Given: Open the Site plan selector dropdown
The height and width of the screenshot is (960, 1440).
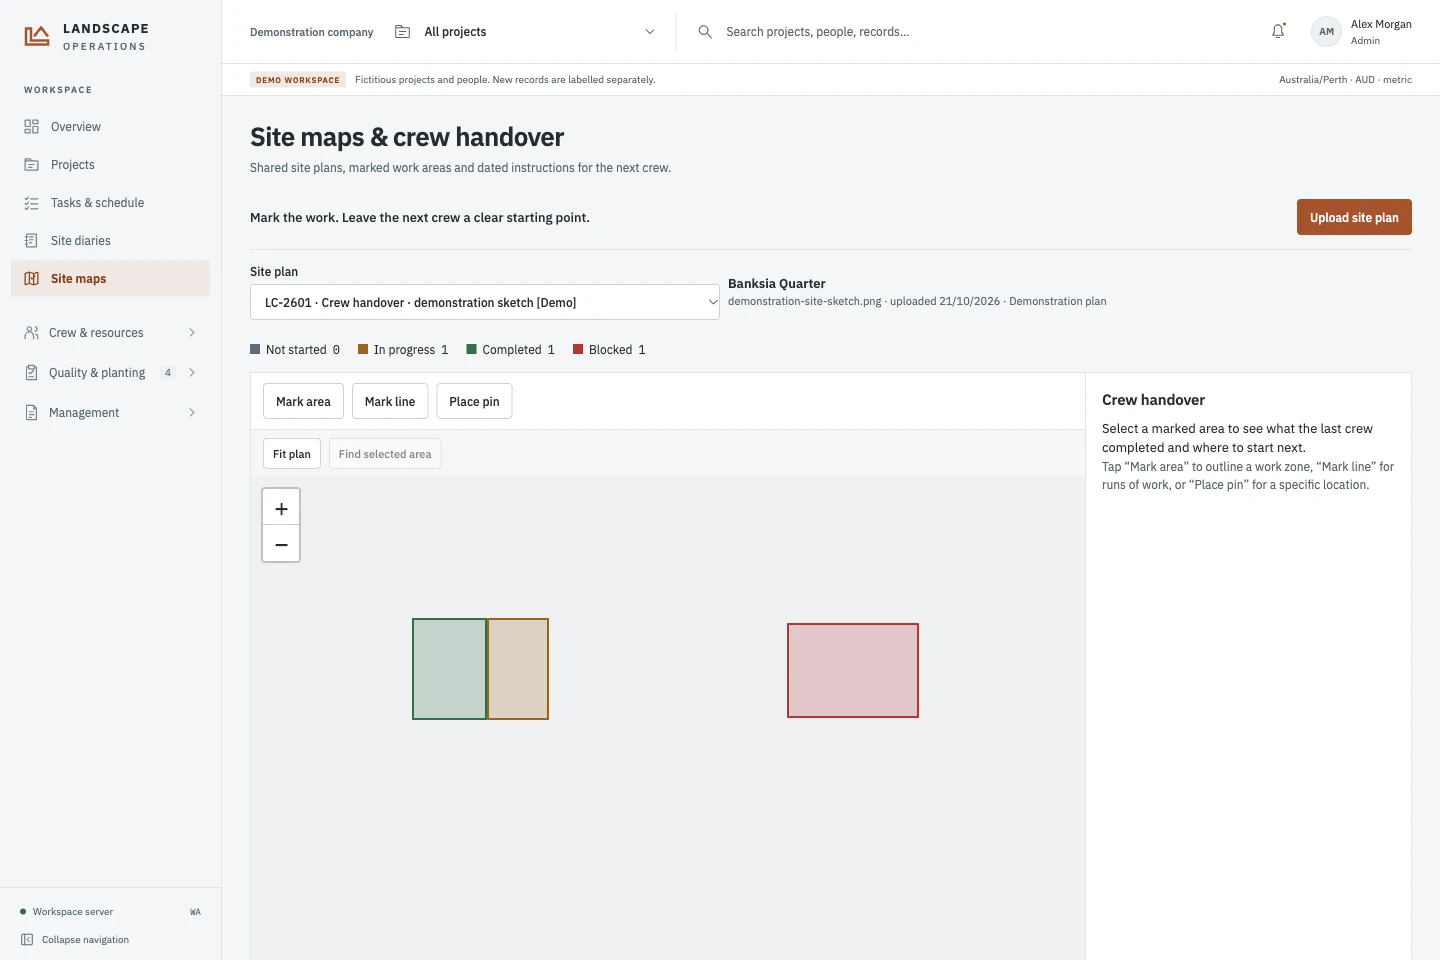Looking at the screenshot, I should (485, 302).
